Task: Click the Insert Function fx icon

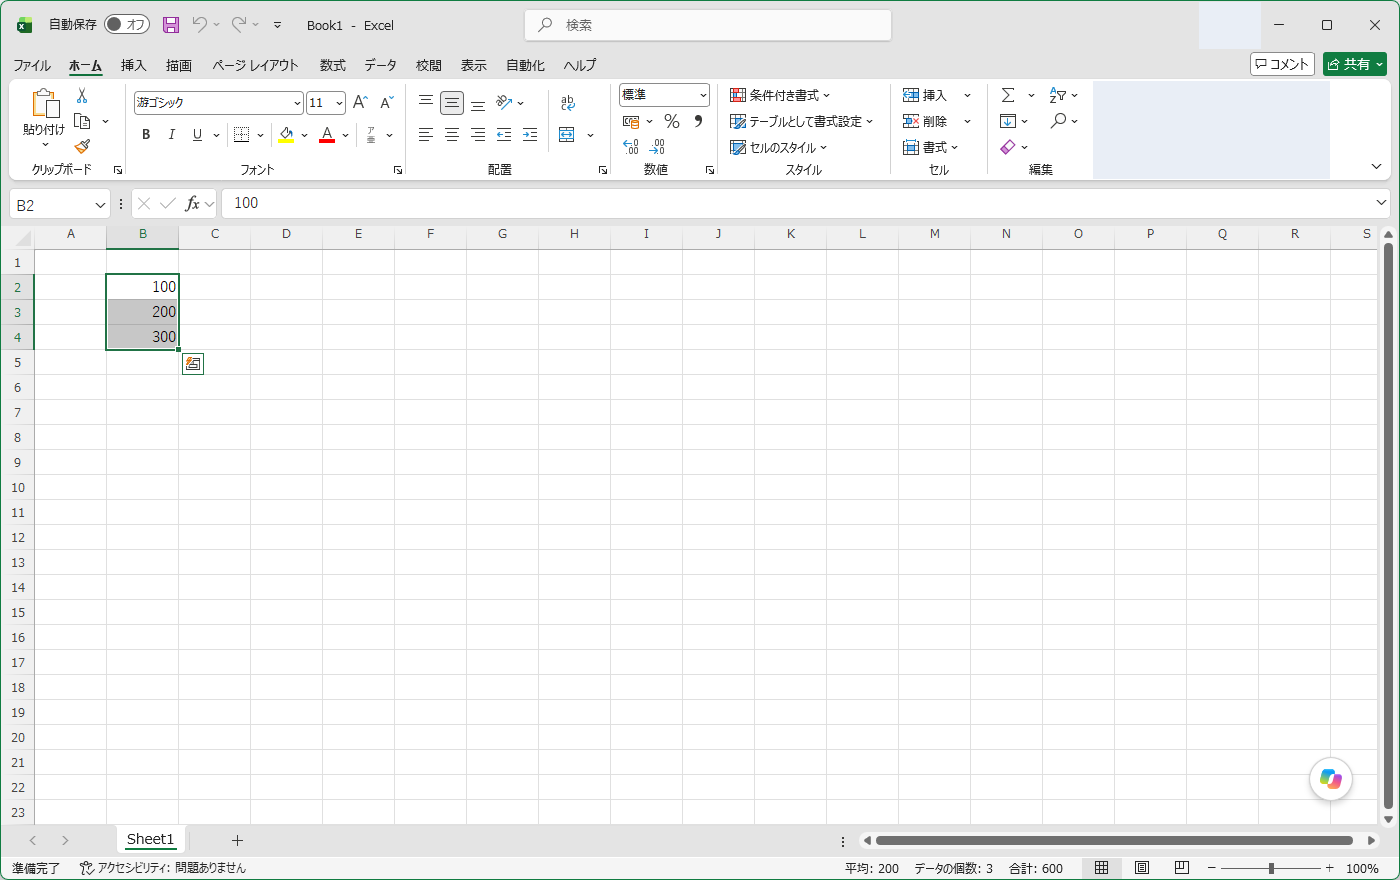Action: (192, 204)
